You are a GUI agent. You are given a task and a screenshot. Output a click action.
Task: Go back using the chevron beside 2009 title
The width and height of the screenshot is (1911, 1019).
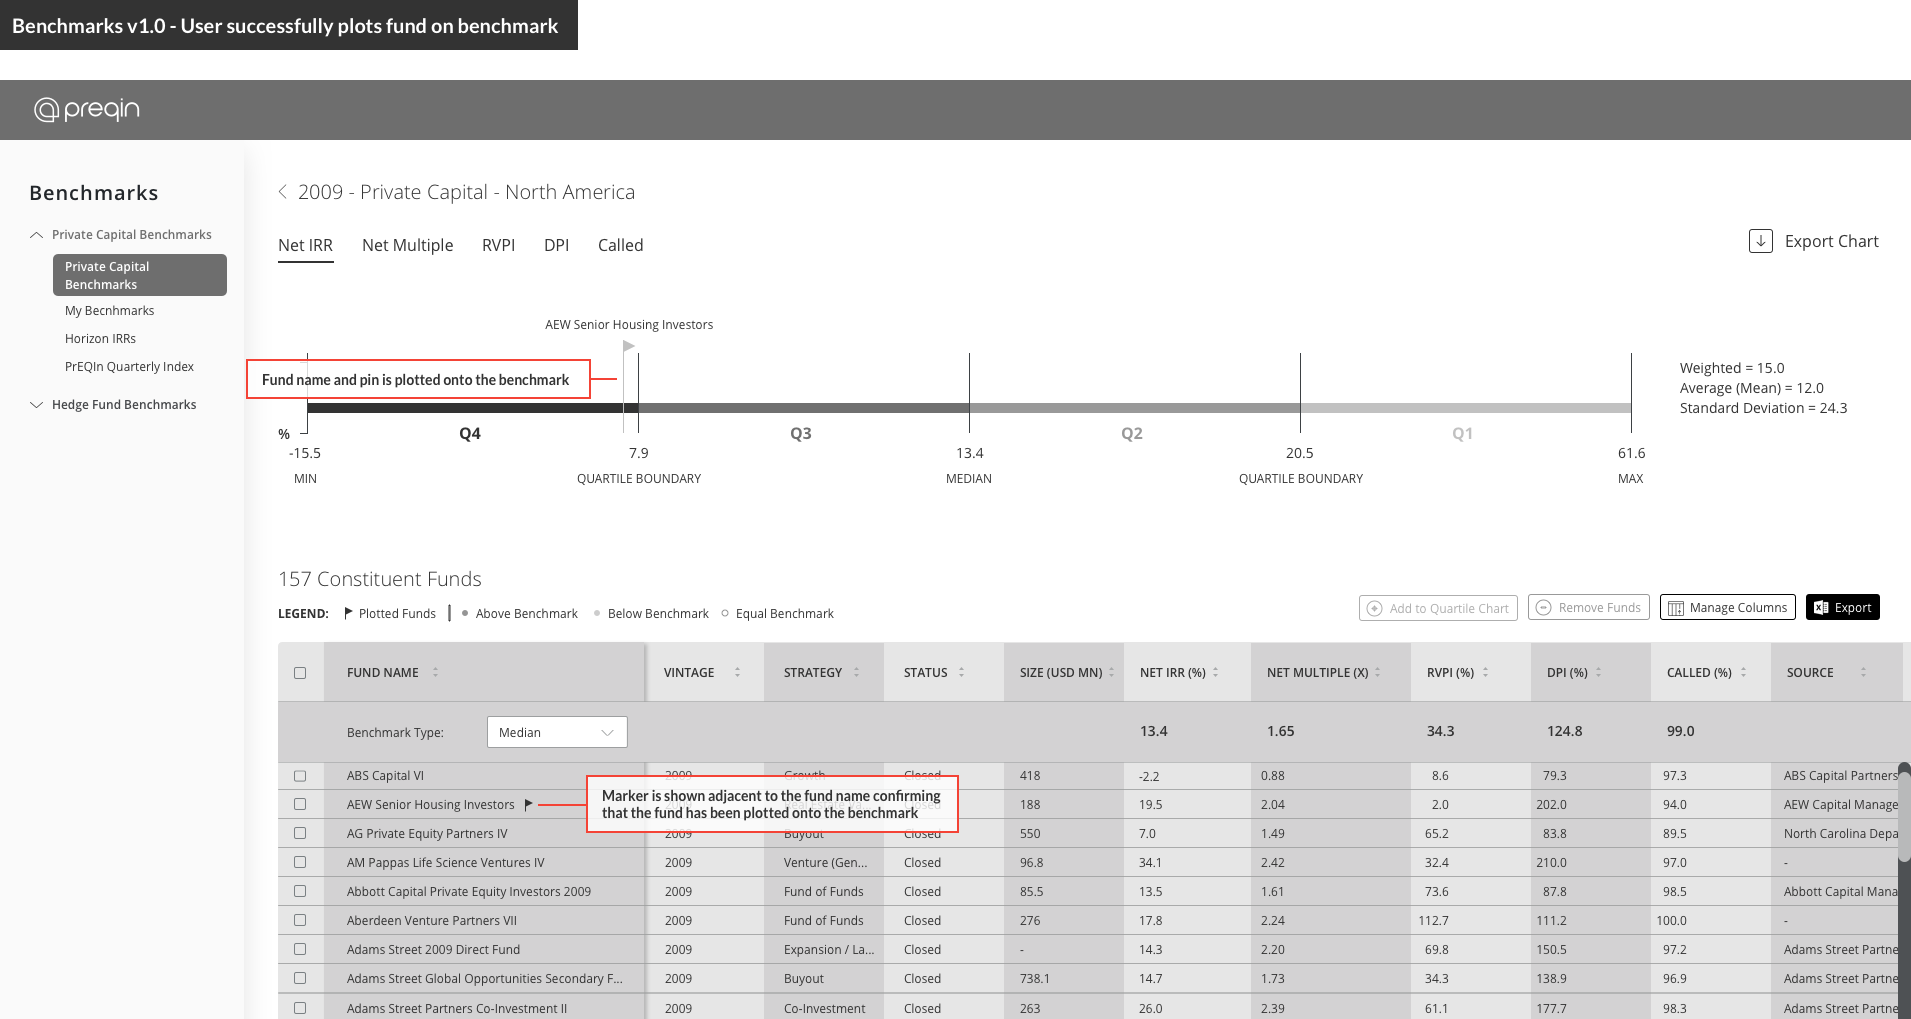pos(283,192)
